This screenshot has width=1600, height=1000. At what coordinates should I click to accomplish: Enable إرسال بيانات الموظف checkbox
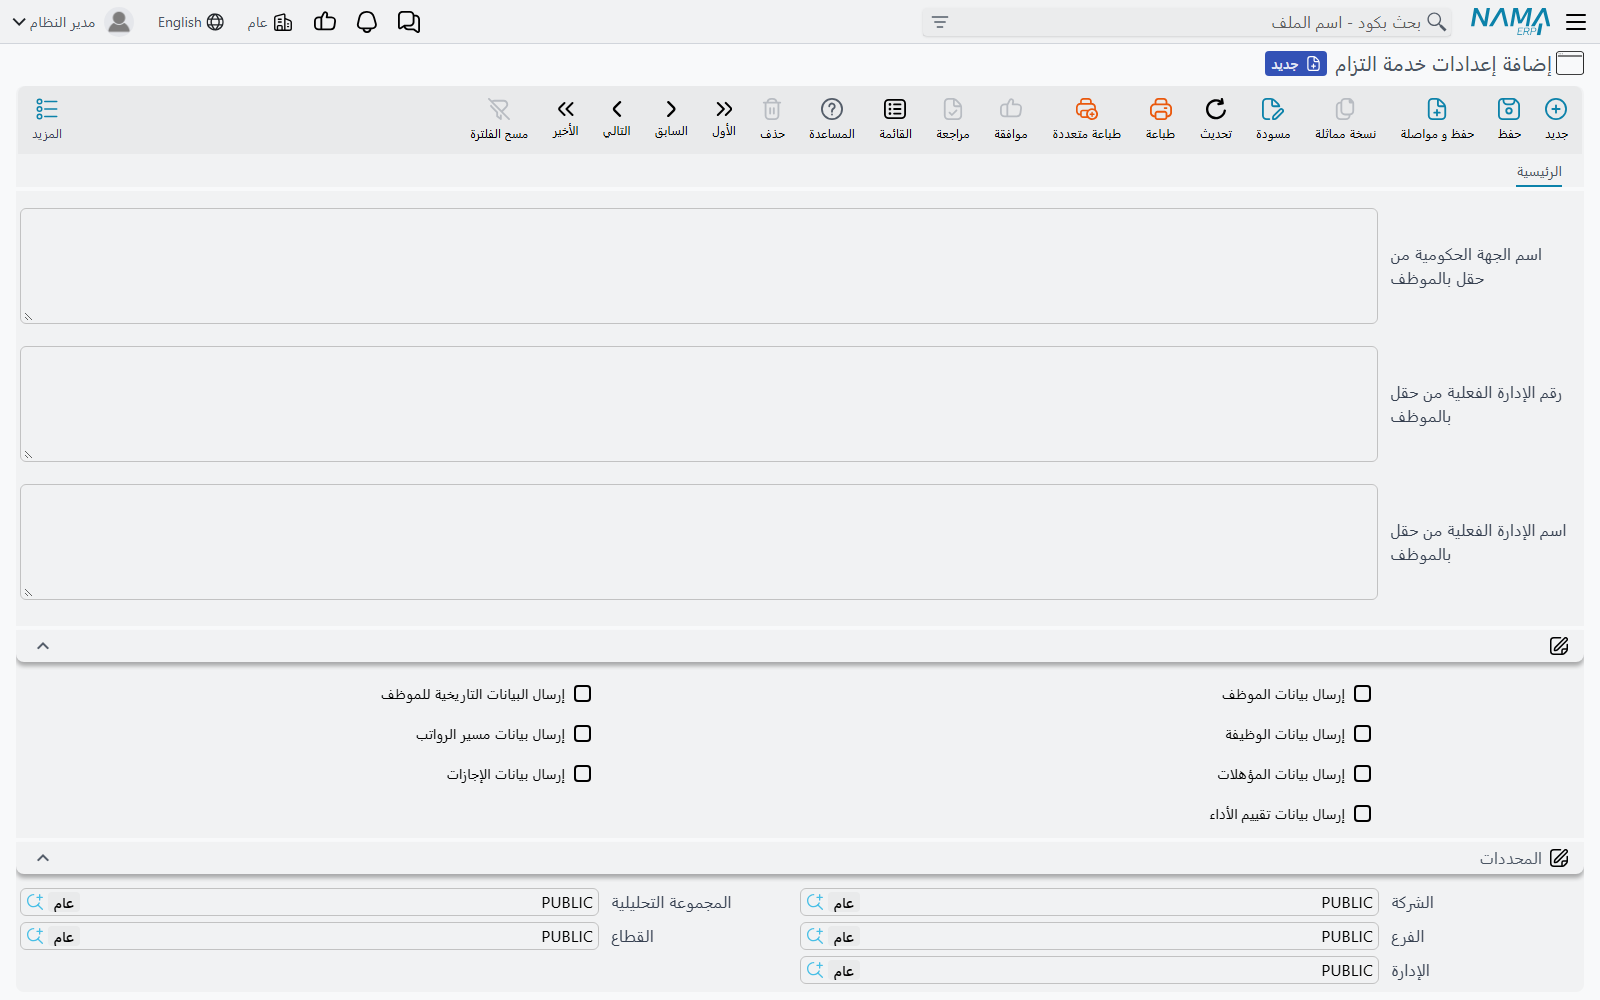(1362, 694)
